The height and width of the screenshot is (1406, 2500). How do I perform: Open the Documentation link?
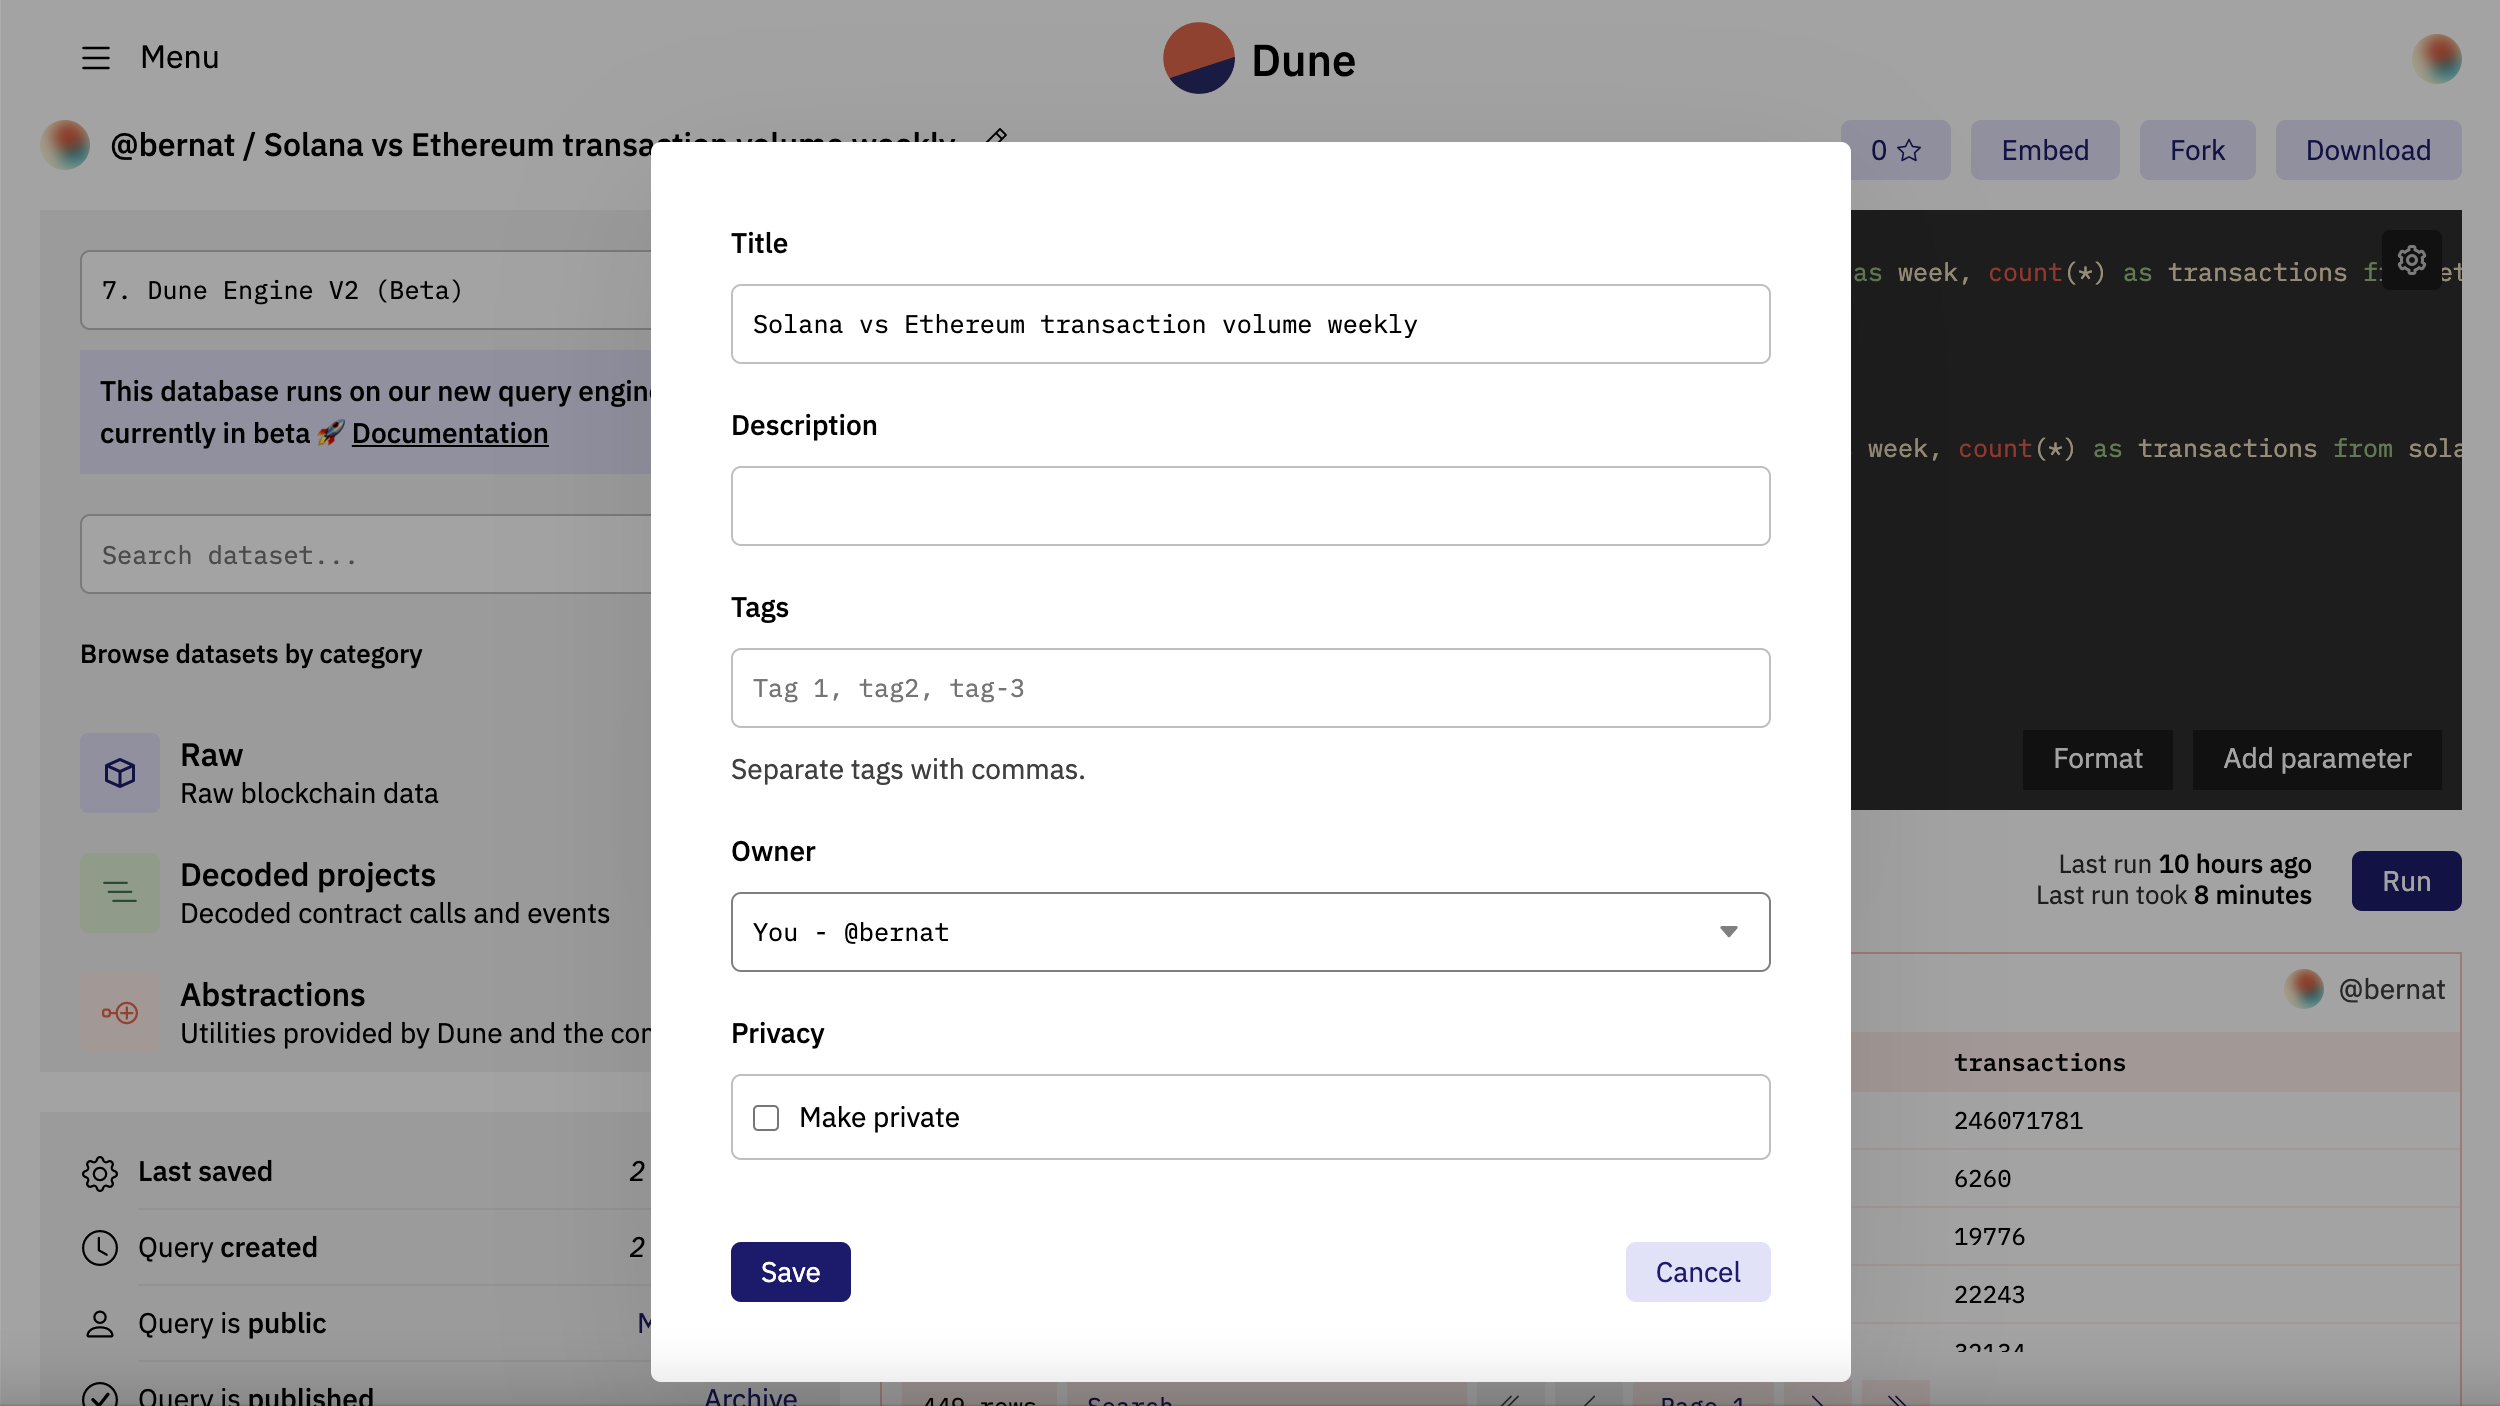click(x=450, y=433)
